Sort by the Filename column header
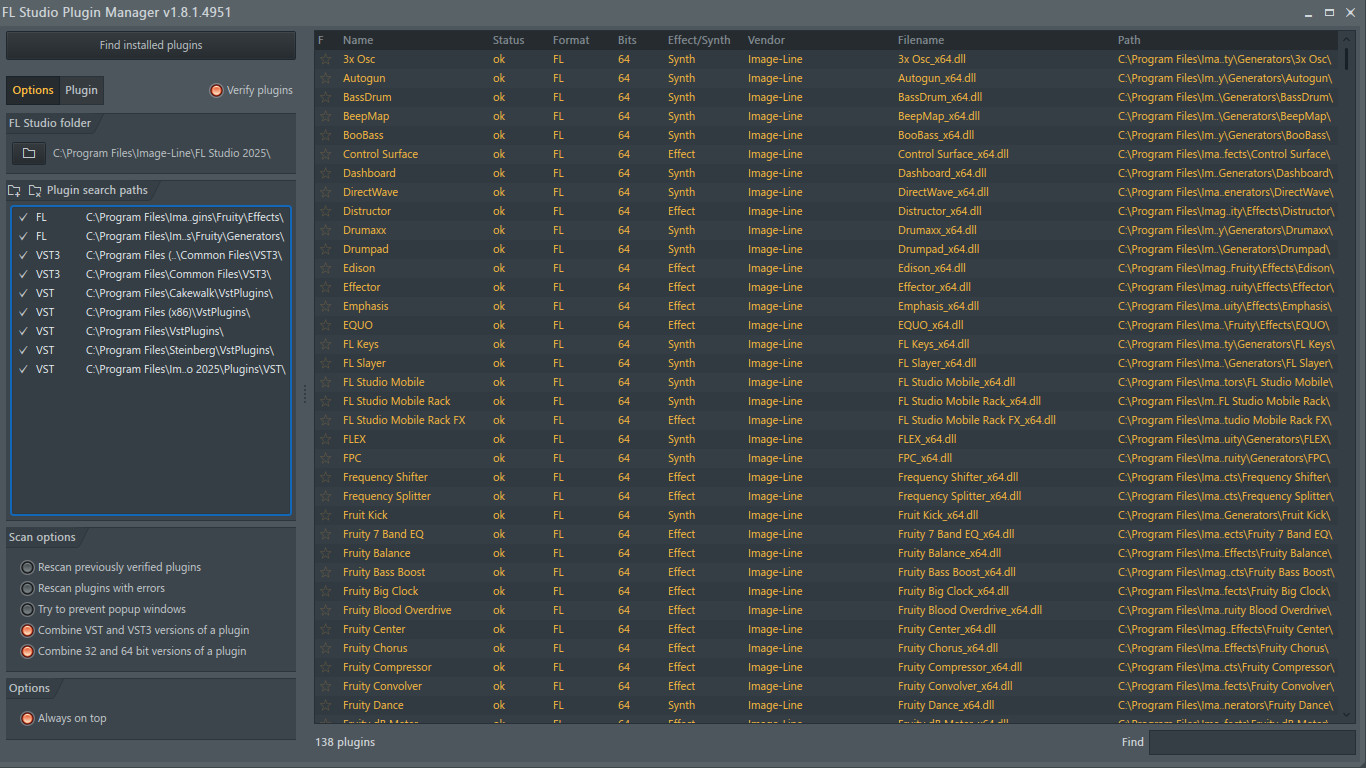1366x768 pixels. click(921, 40)
